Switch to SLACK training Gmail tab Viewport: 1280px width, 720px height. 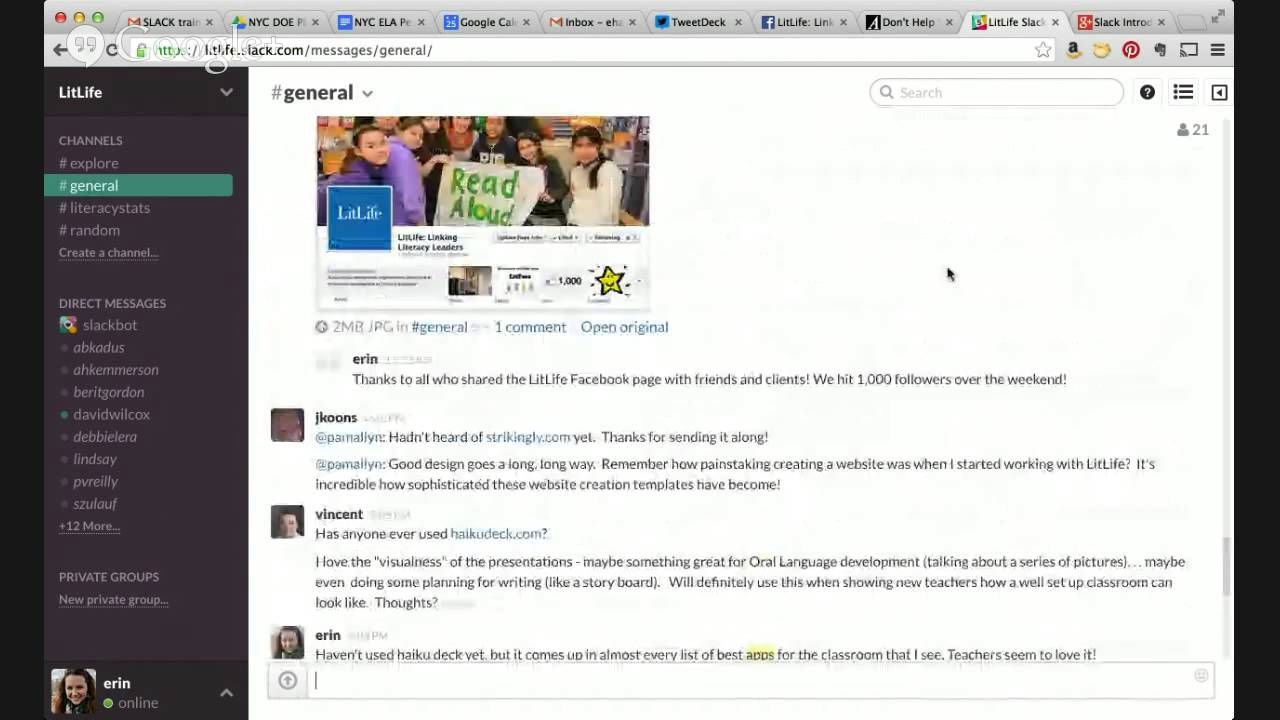point(171,22)
